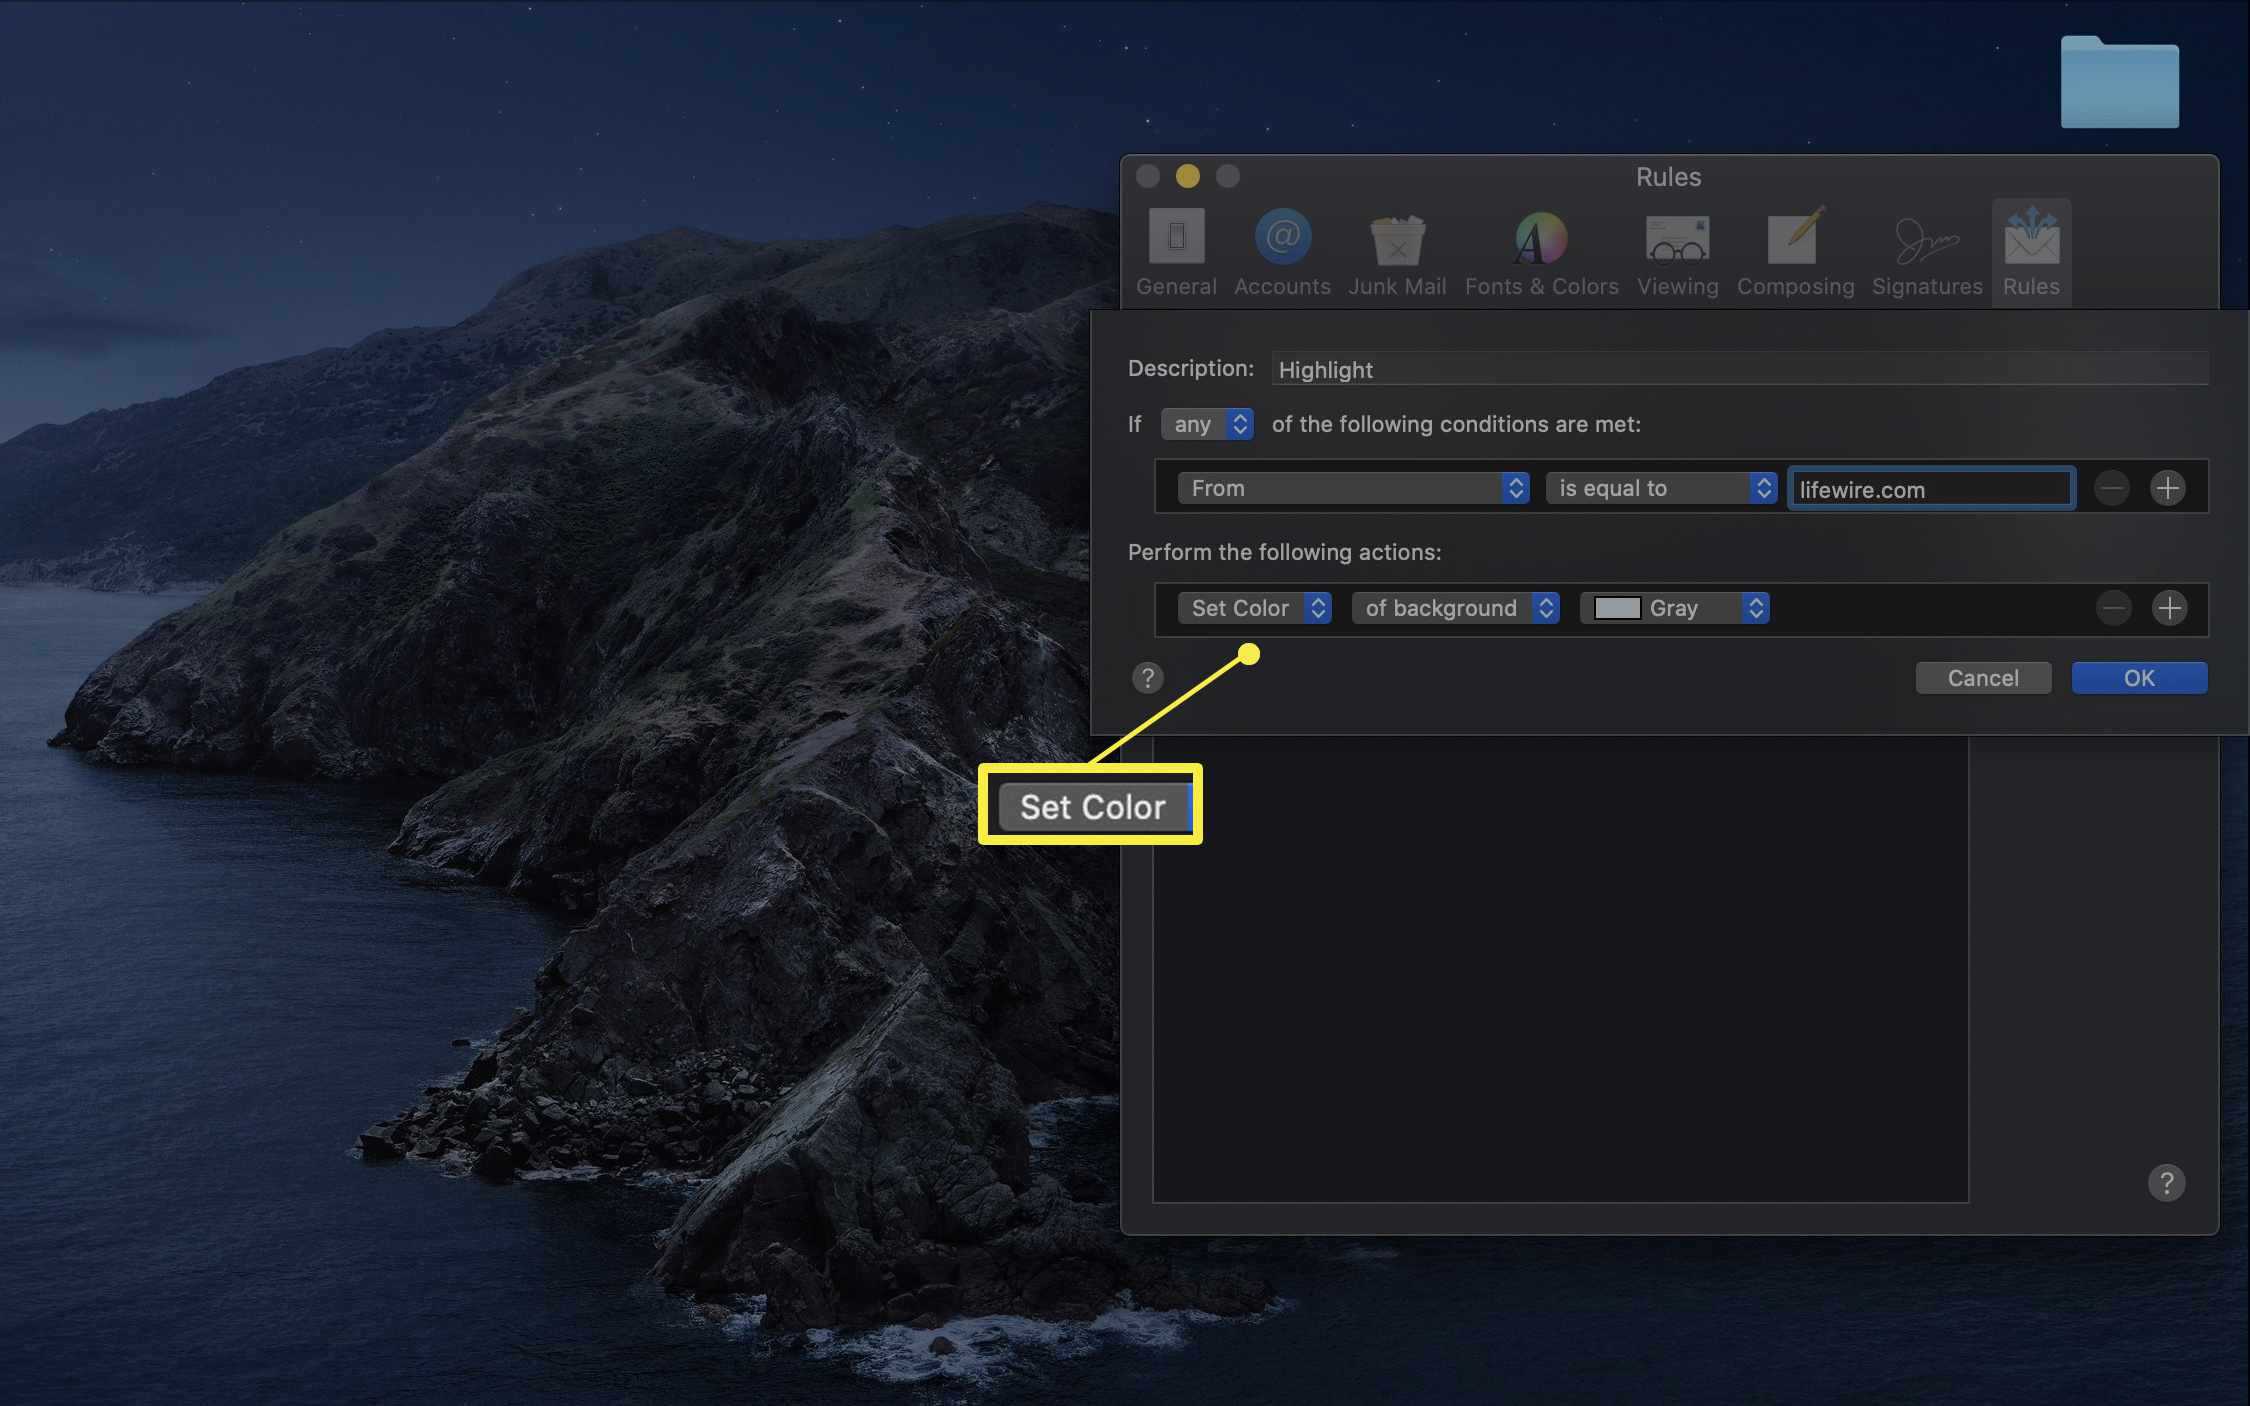
Task: Open the Composing preferences panel
Action: coord(1795,251)
